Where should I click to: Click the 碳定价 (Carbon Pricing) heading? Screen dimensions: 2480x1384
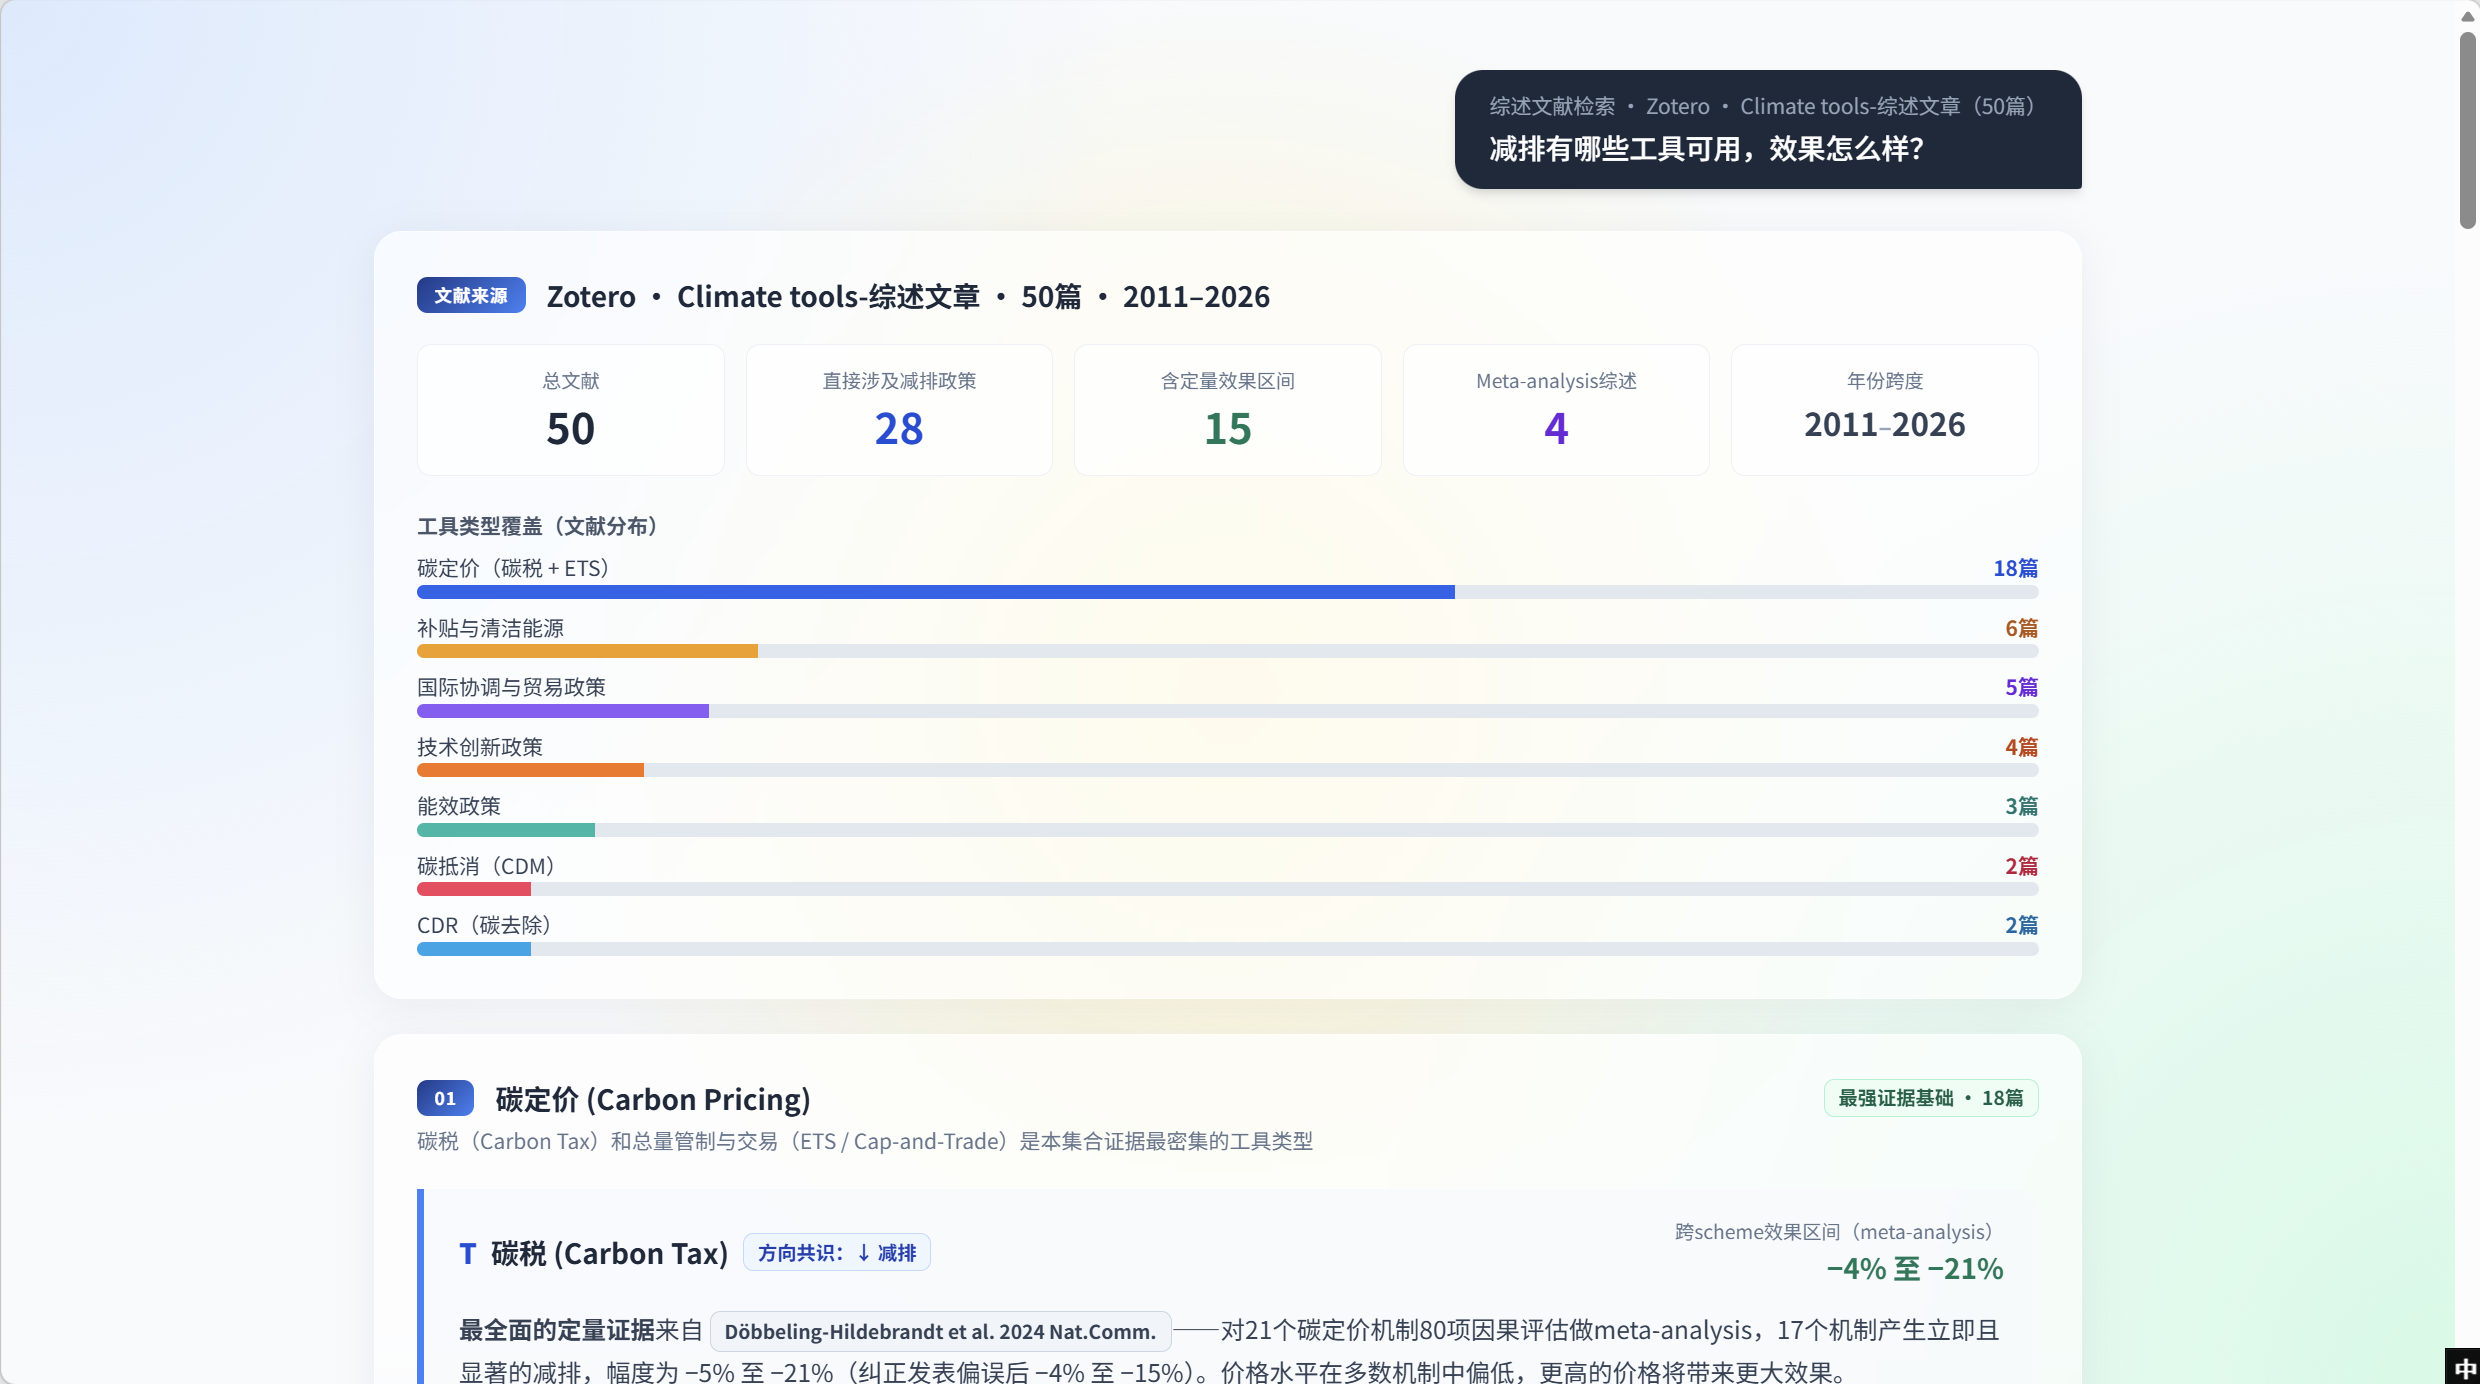point(653,1099)
